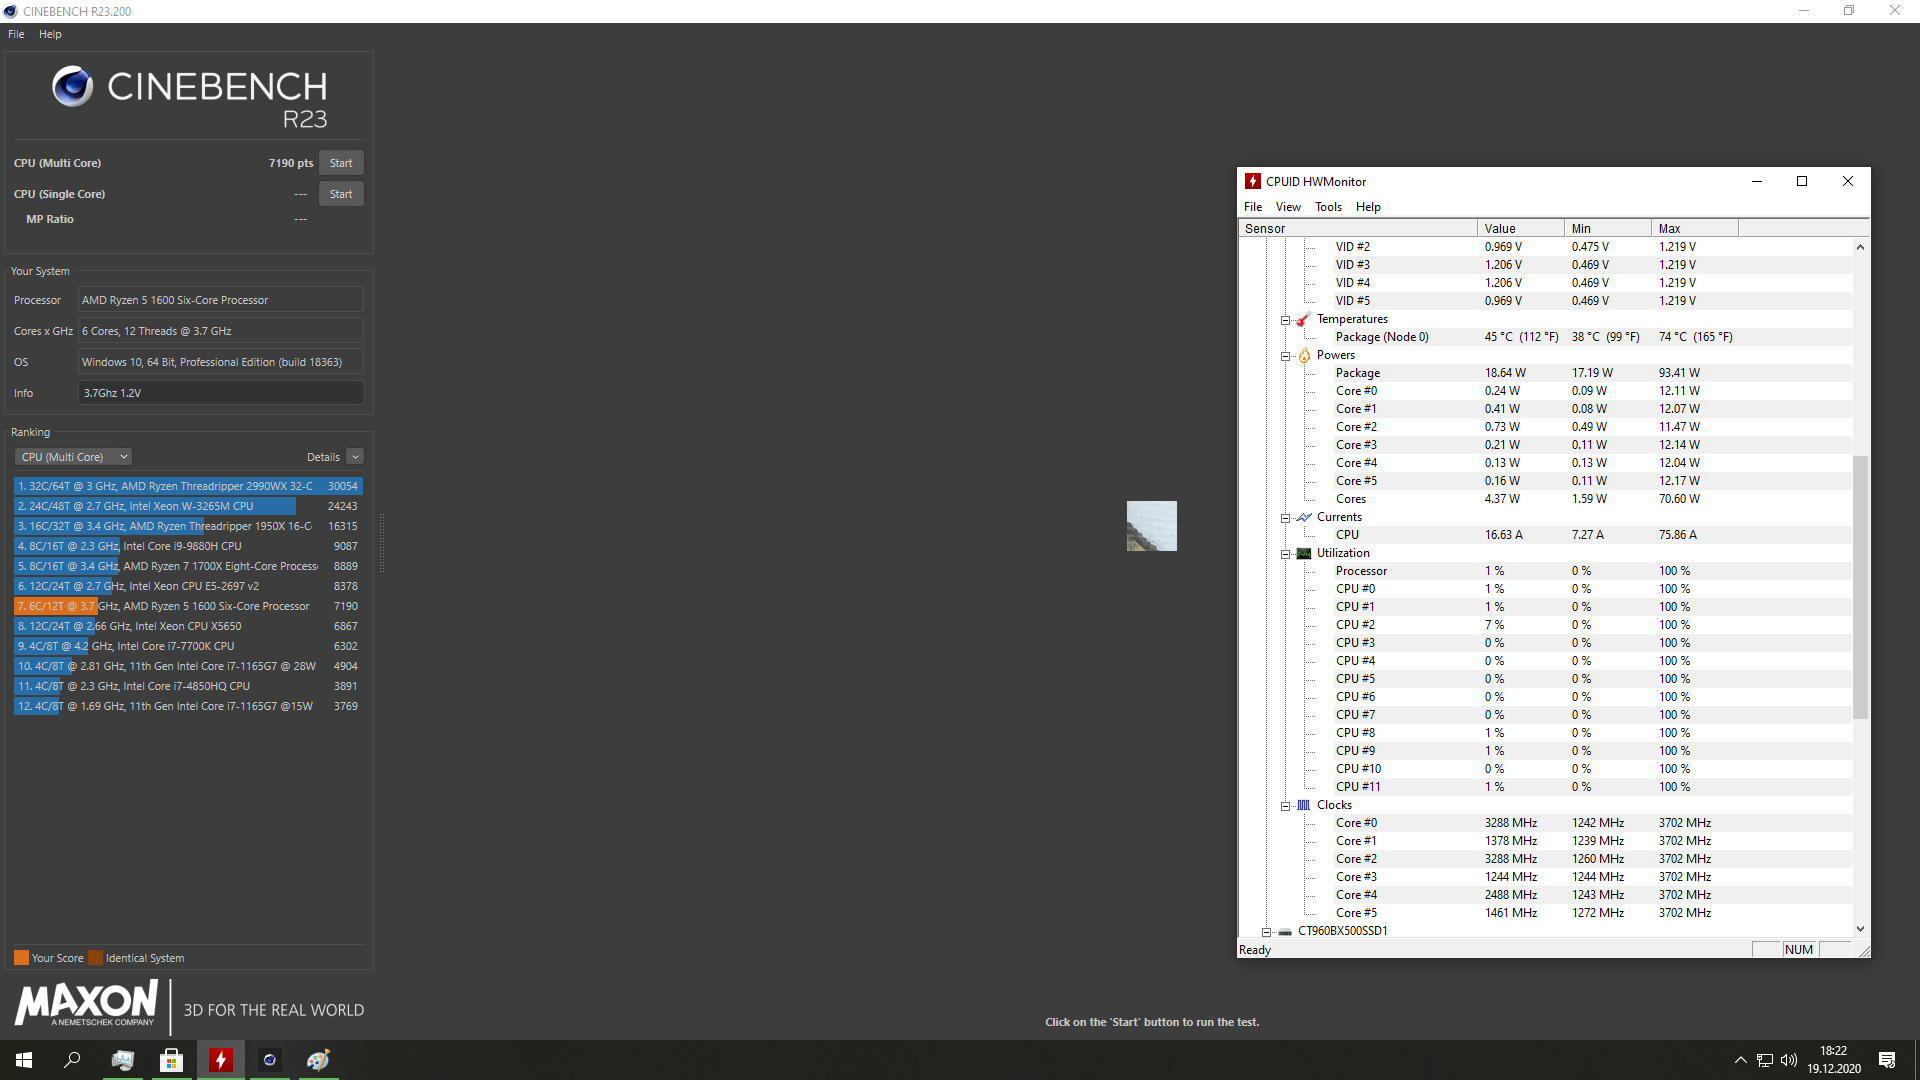
Task: Click the Cinebench taskbar icon
Action: 269,1060
